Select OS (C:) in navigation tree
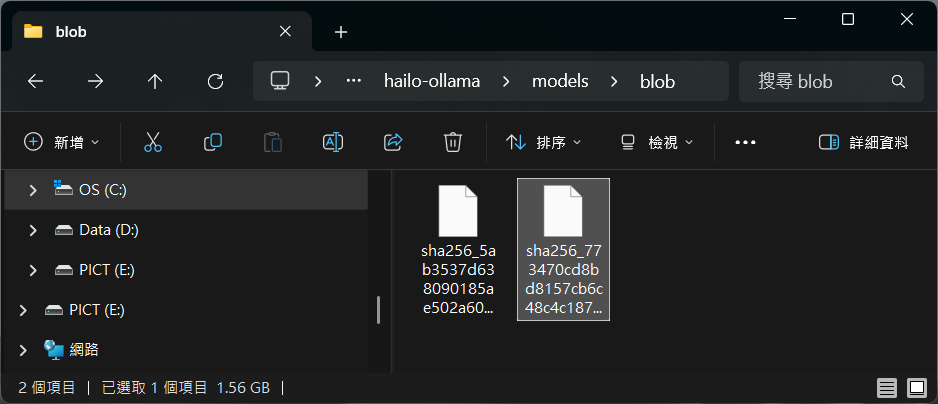Image resolution: width=938 pixels, height=404 pixels. tap(185, 190)
